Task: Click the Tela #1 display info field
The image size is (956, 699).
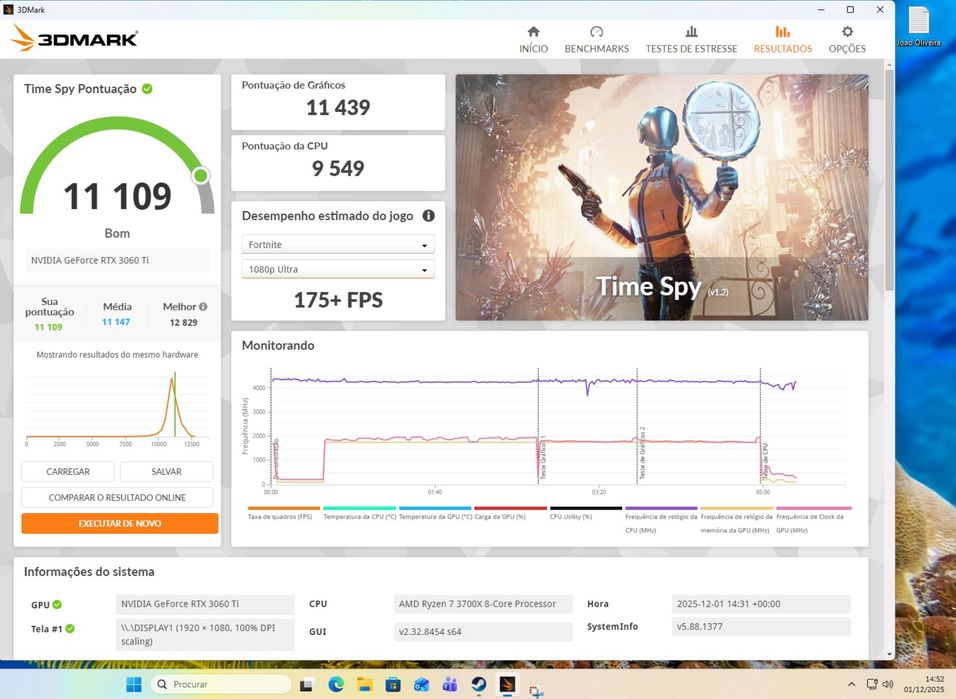Action: [205, 634]
